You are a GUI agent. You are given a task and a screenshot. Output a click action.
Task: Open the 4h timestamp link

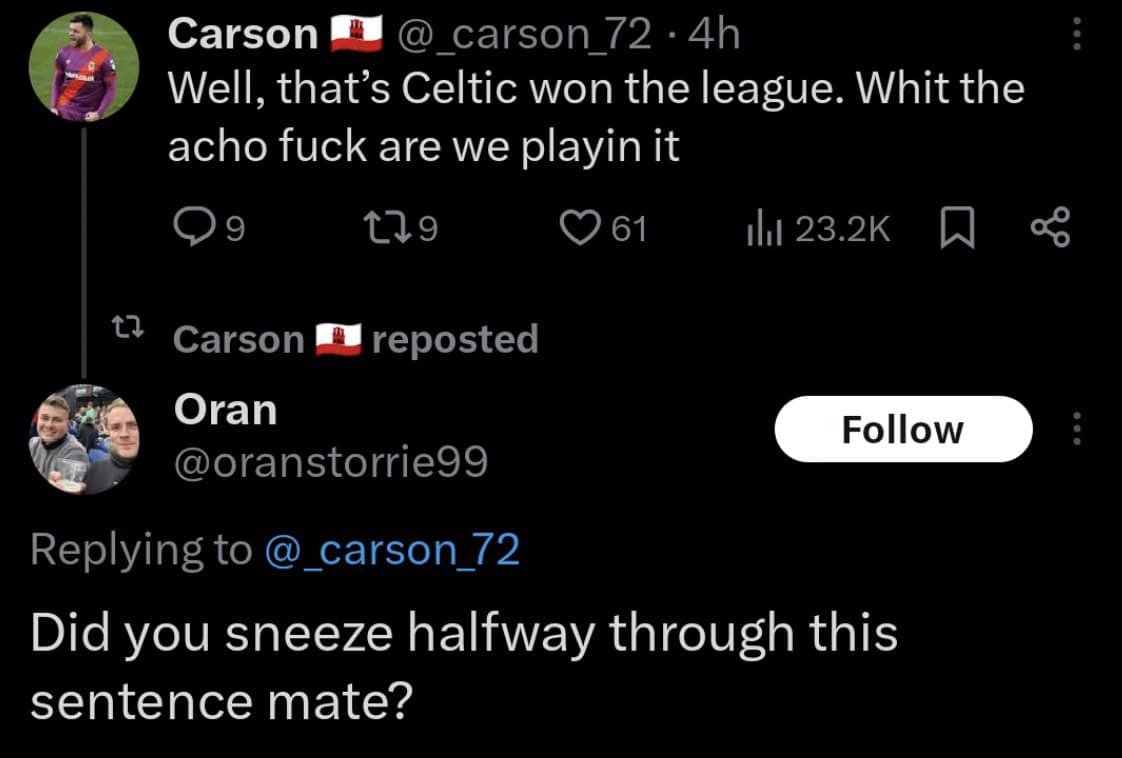(714, 35)
